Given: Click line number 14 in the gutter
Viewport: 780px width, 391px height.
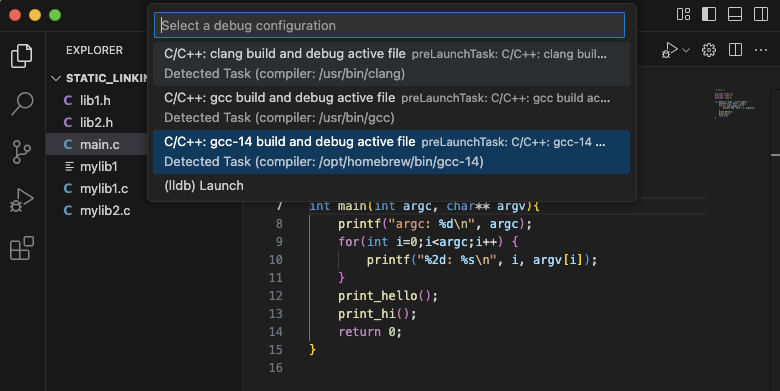Looking at the screenshot, I should coord(276,332).
